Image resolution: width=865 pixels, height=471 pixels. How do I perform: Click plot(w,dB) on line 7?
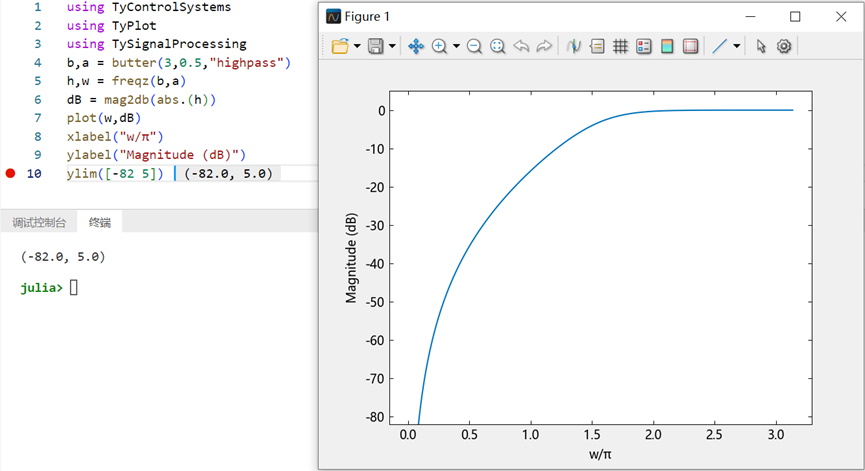click(104, 118)
